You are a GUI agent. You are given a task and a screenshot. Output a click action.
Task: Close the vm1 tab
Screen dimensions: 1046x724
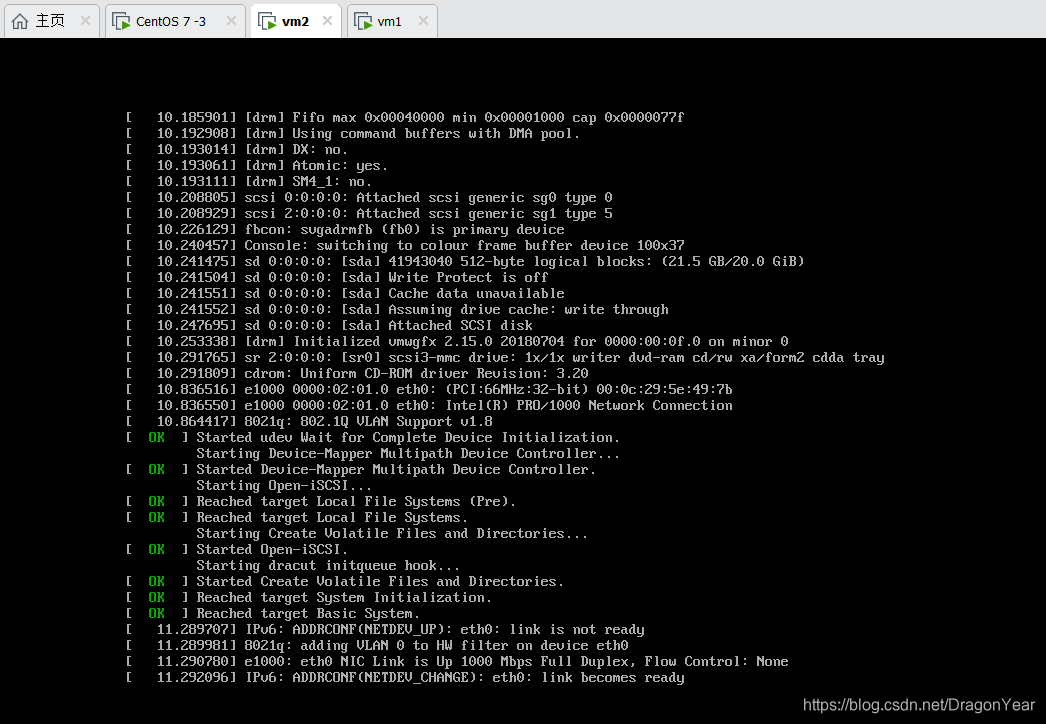pos(423,21)
